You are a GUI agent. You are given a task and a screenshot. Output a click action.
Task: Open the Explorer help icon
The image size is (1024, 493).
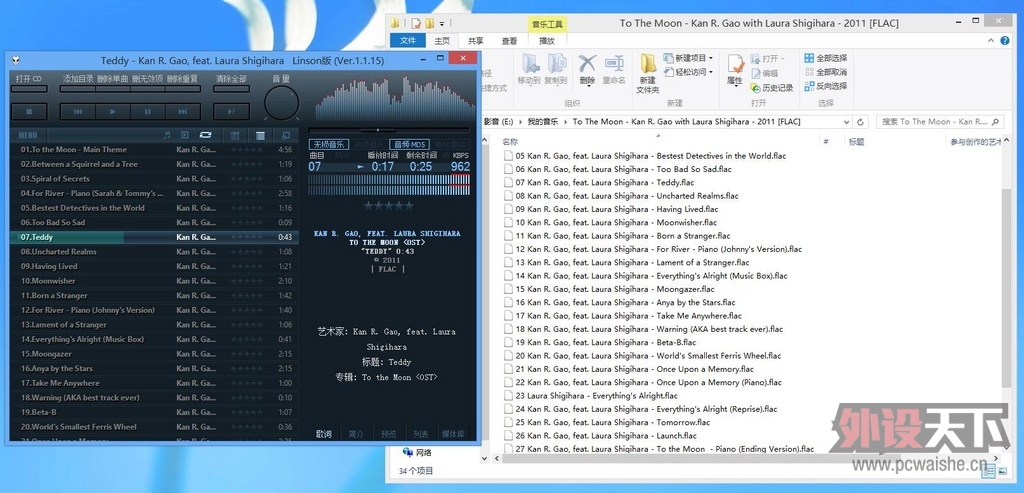(1006, 40)
